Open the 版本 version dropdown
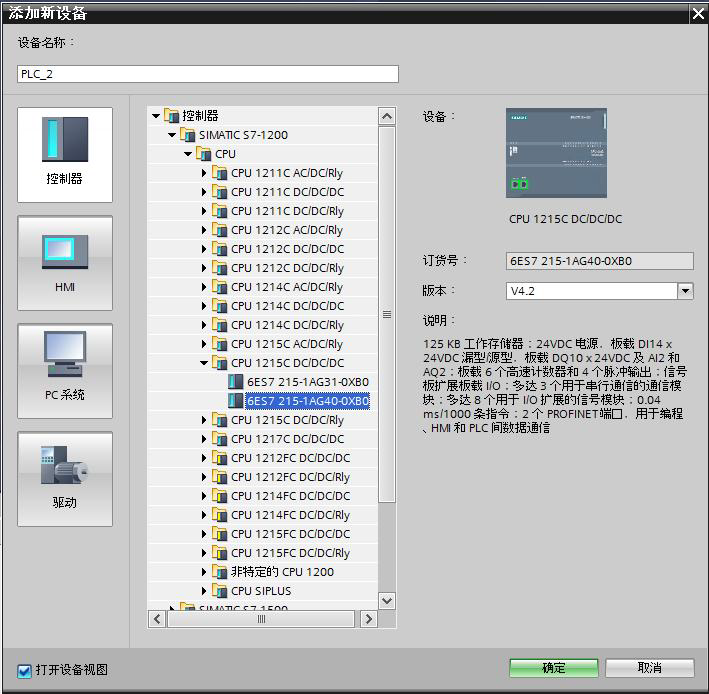Screen dimensions: 709x694 pos(685,291)
